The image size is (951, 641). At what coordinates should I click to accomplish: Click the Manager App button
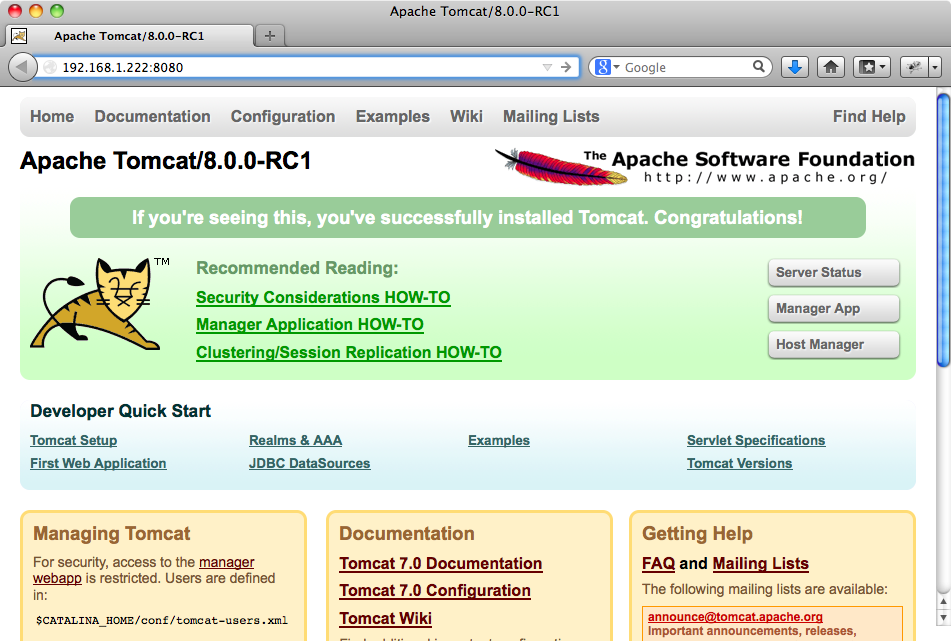(833, 308)
